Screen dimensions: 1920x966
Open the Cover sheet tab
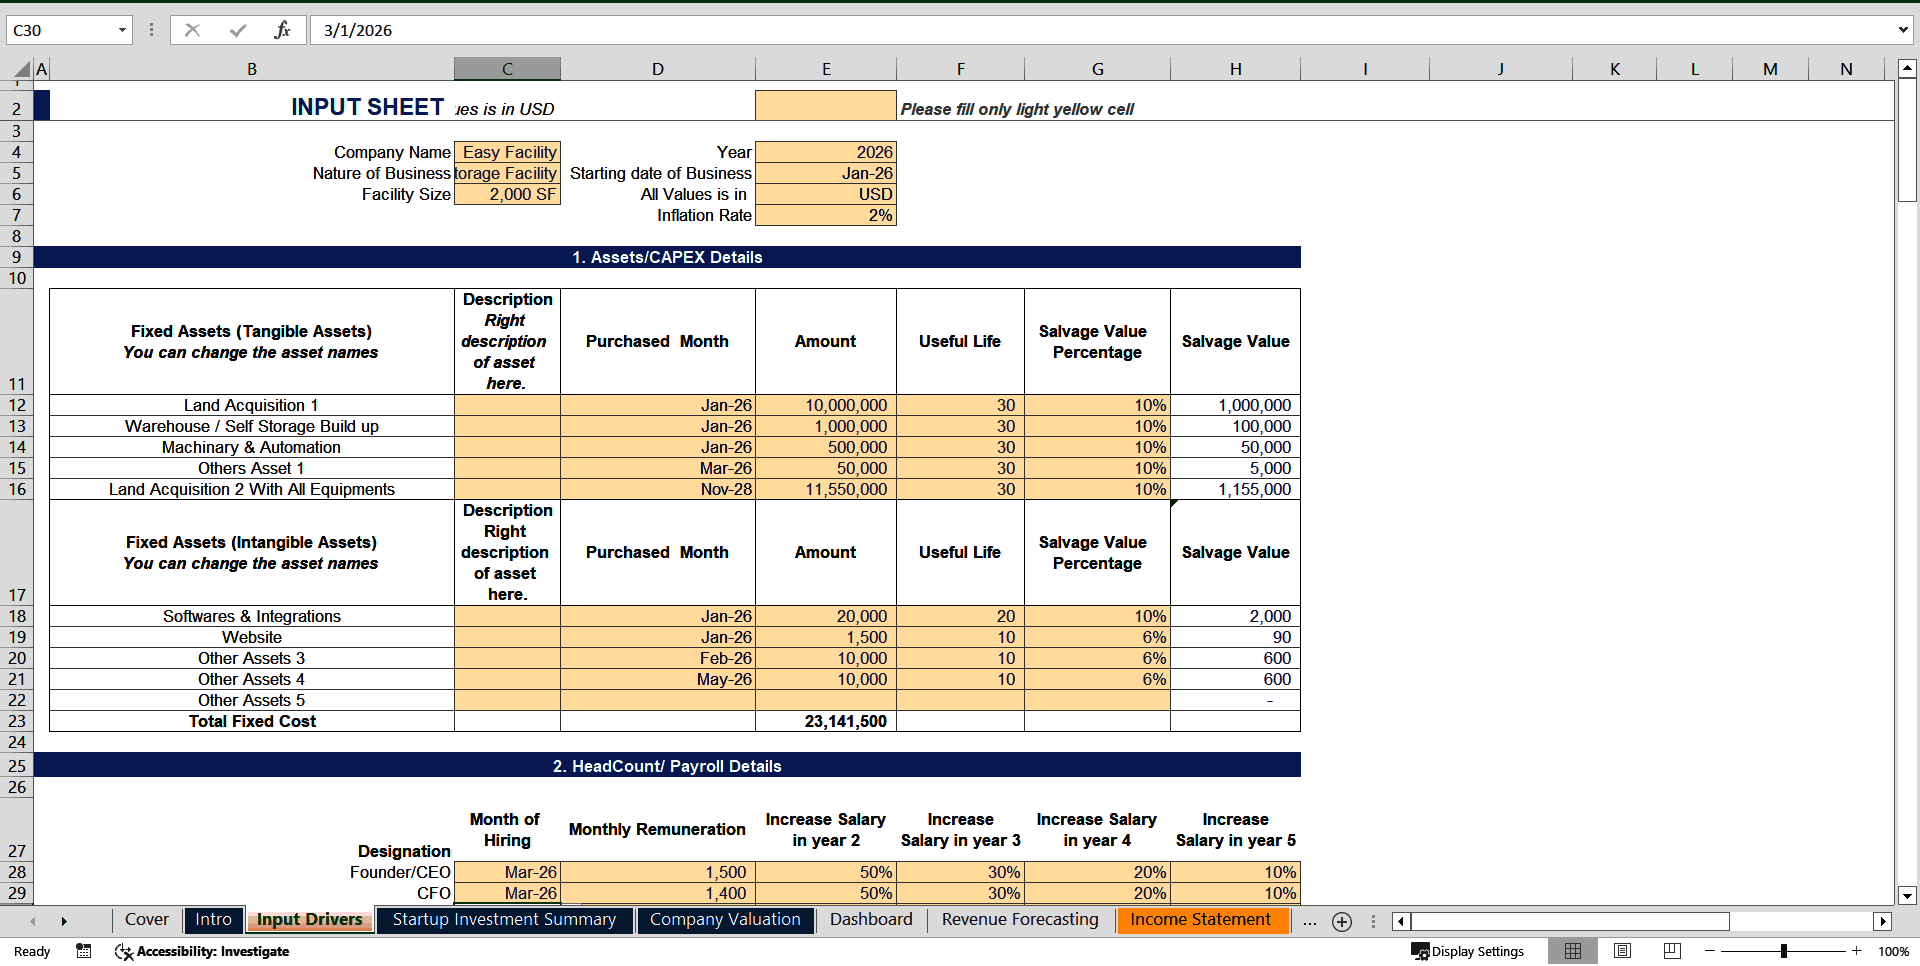point(147,920)
